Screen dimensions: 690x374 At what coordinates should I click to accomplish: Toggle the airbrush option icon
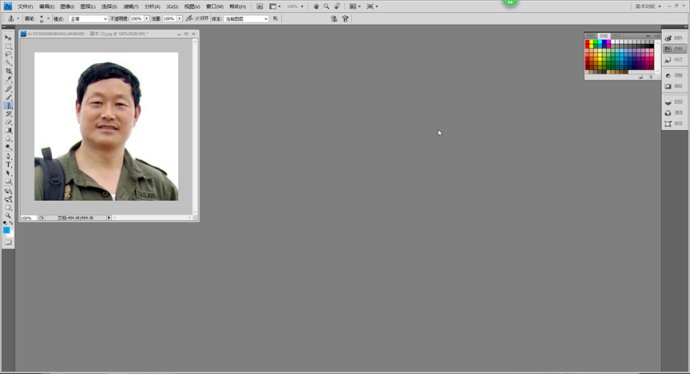coord(189,18)
